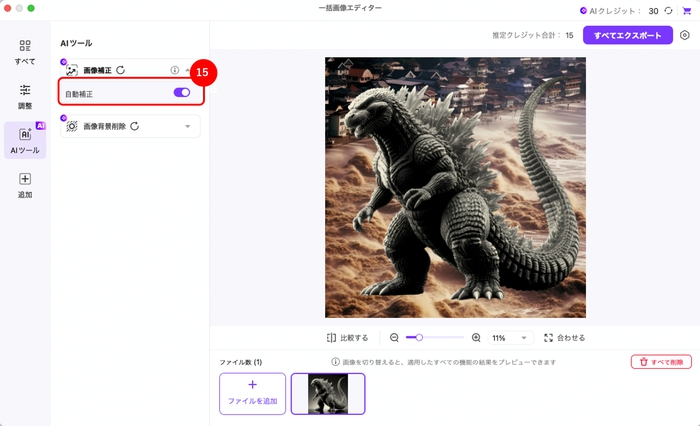Expand the 画像背景削除 section arrow
Viewport: 700px width, 426px height.
pyautogui.click(x=188, y=126)
